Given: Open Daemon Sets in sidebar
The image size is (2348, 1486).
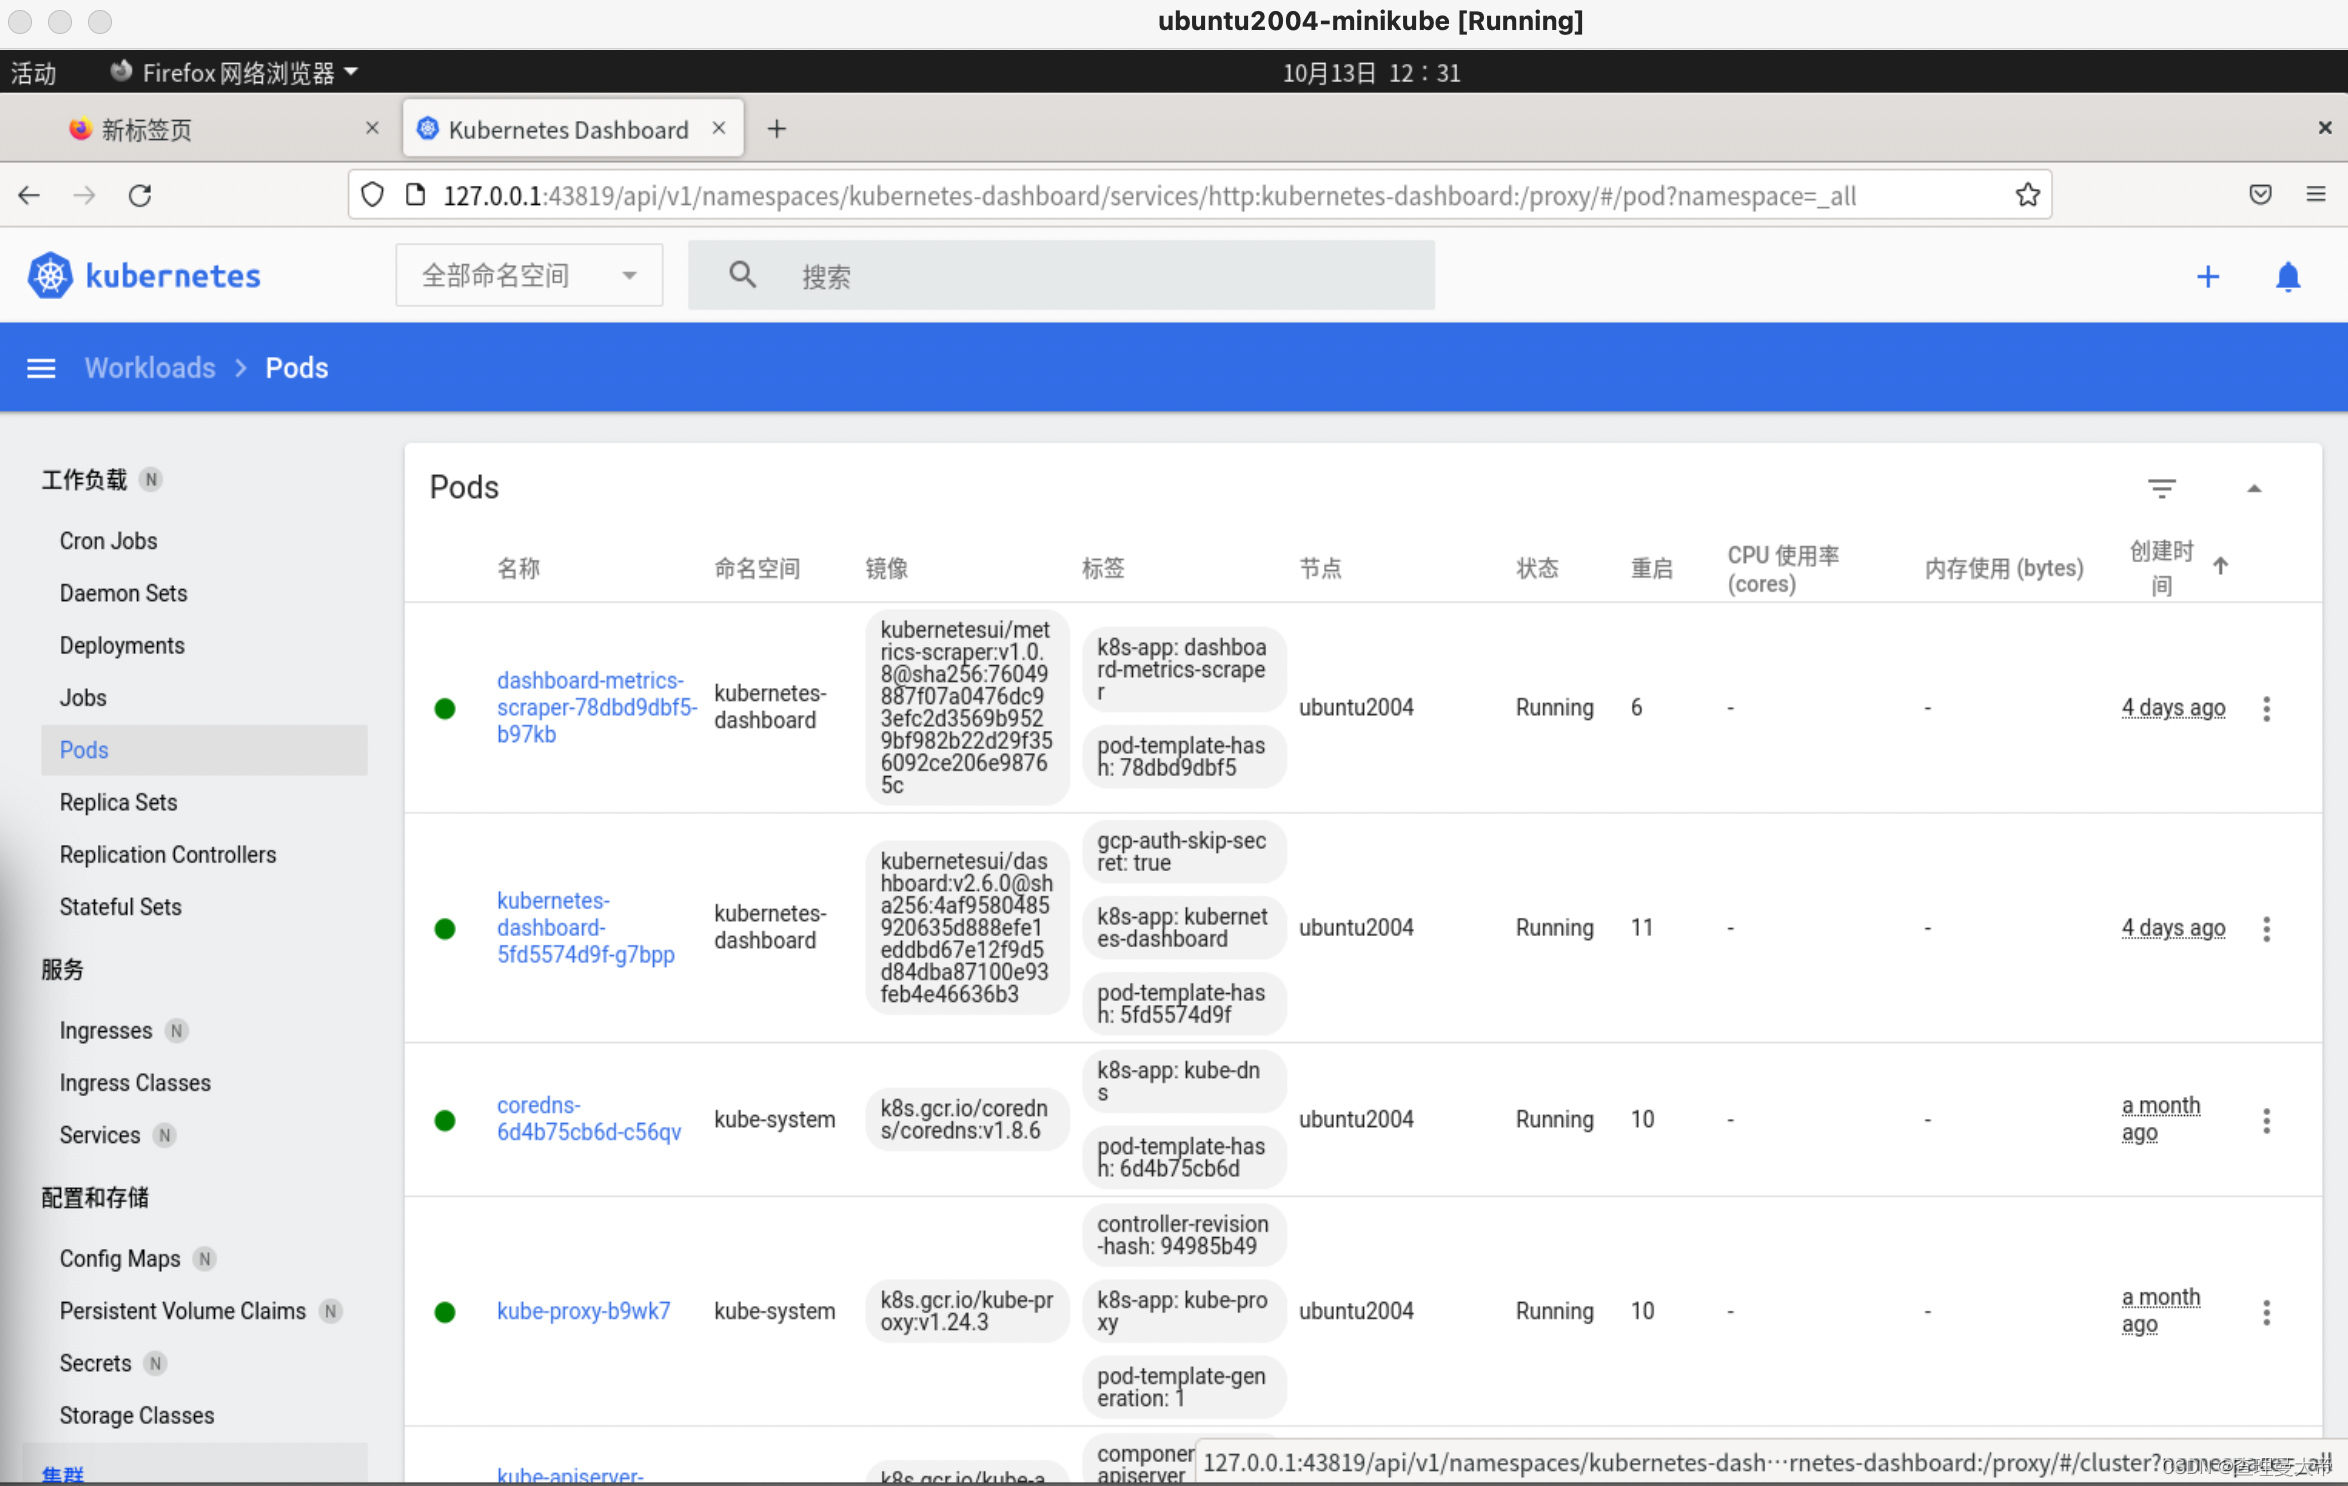Looking at the screenshot, I should point(123,593).
